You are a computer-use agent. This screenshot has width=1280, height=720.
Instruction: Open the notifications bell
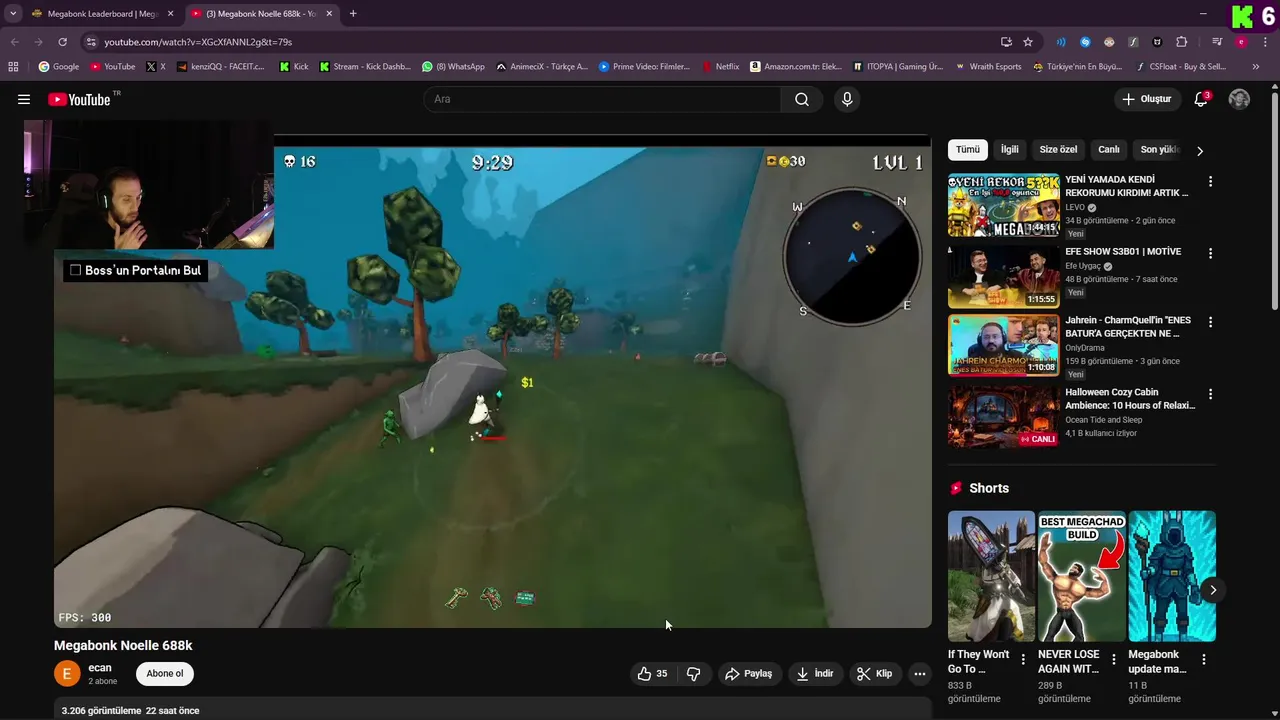click(x=1202, y=99)
